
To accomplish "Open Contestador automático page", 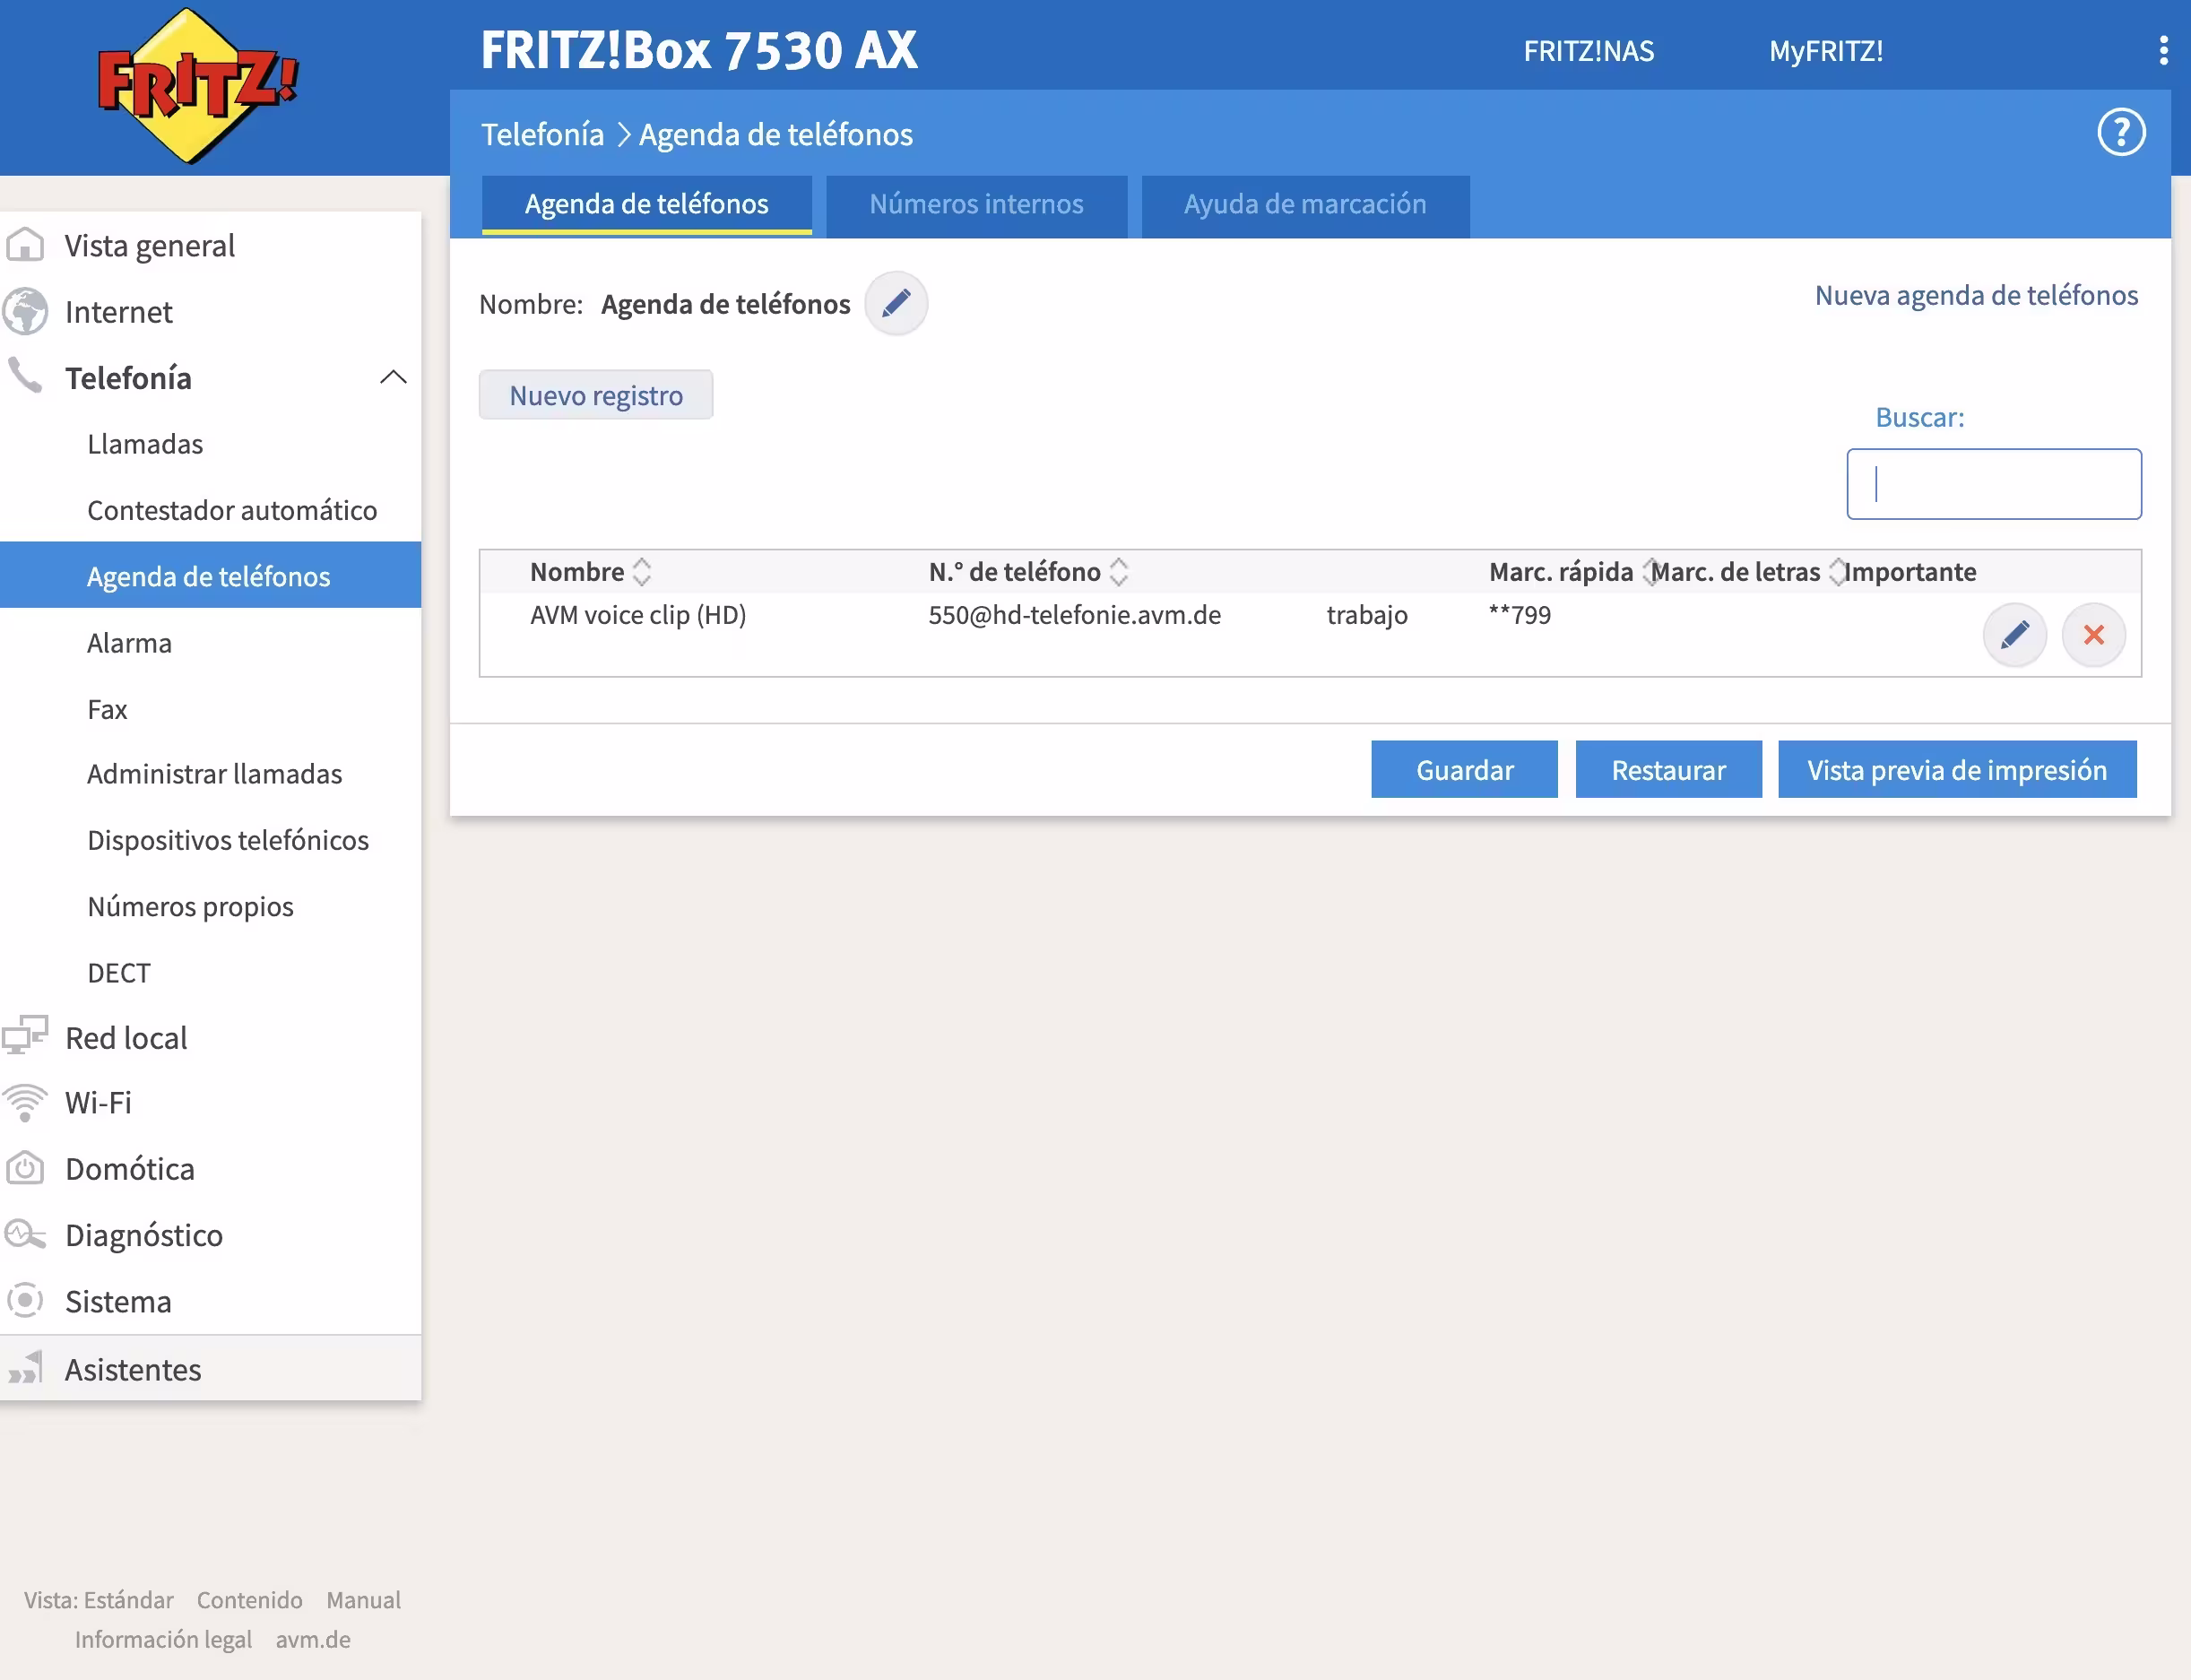I will 232,510.
